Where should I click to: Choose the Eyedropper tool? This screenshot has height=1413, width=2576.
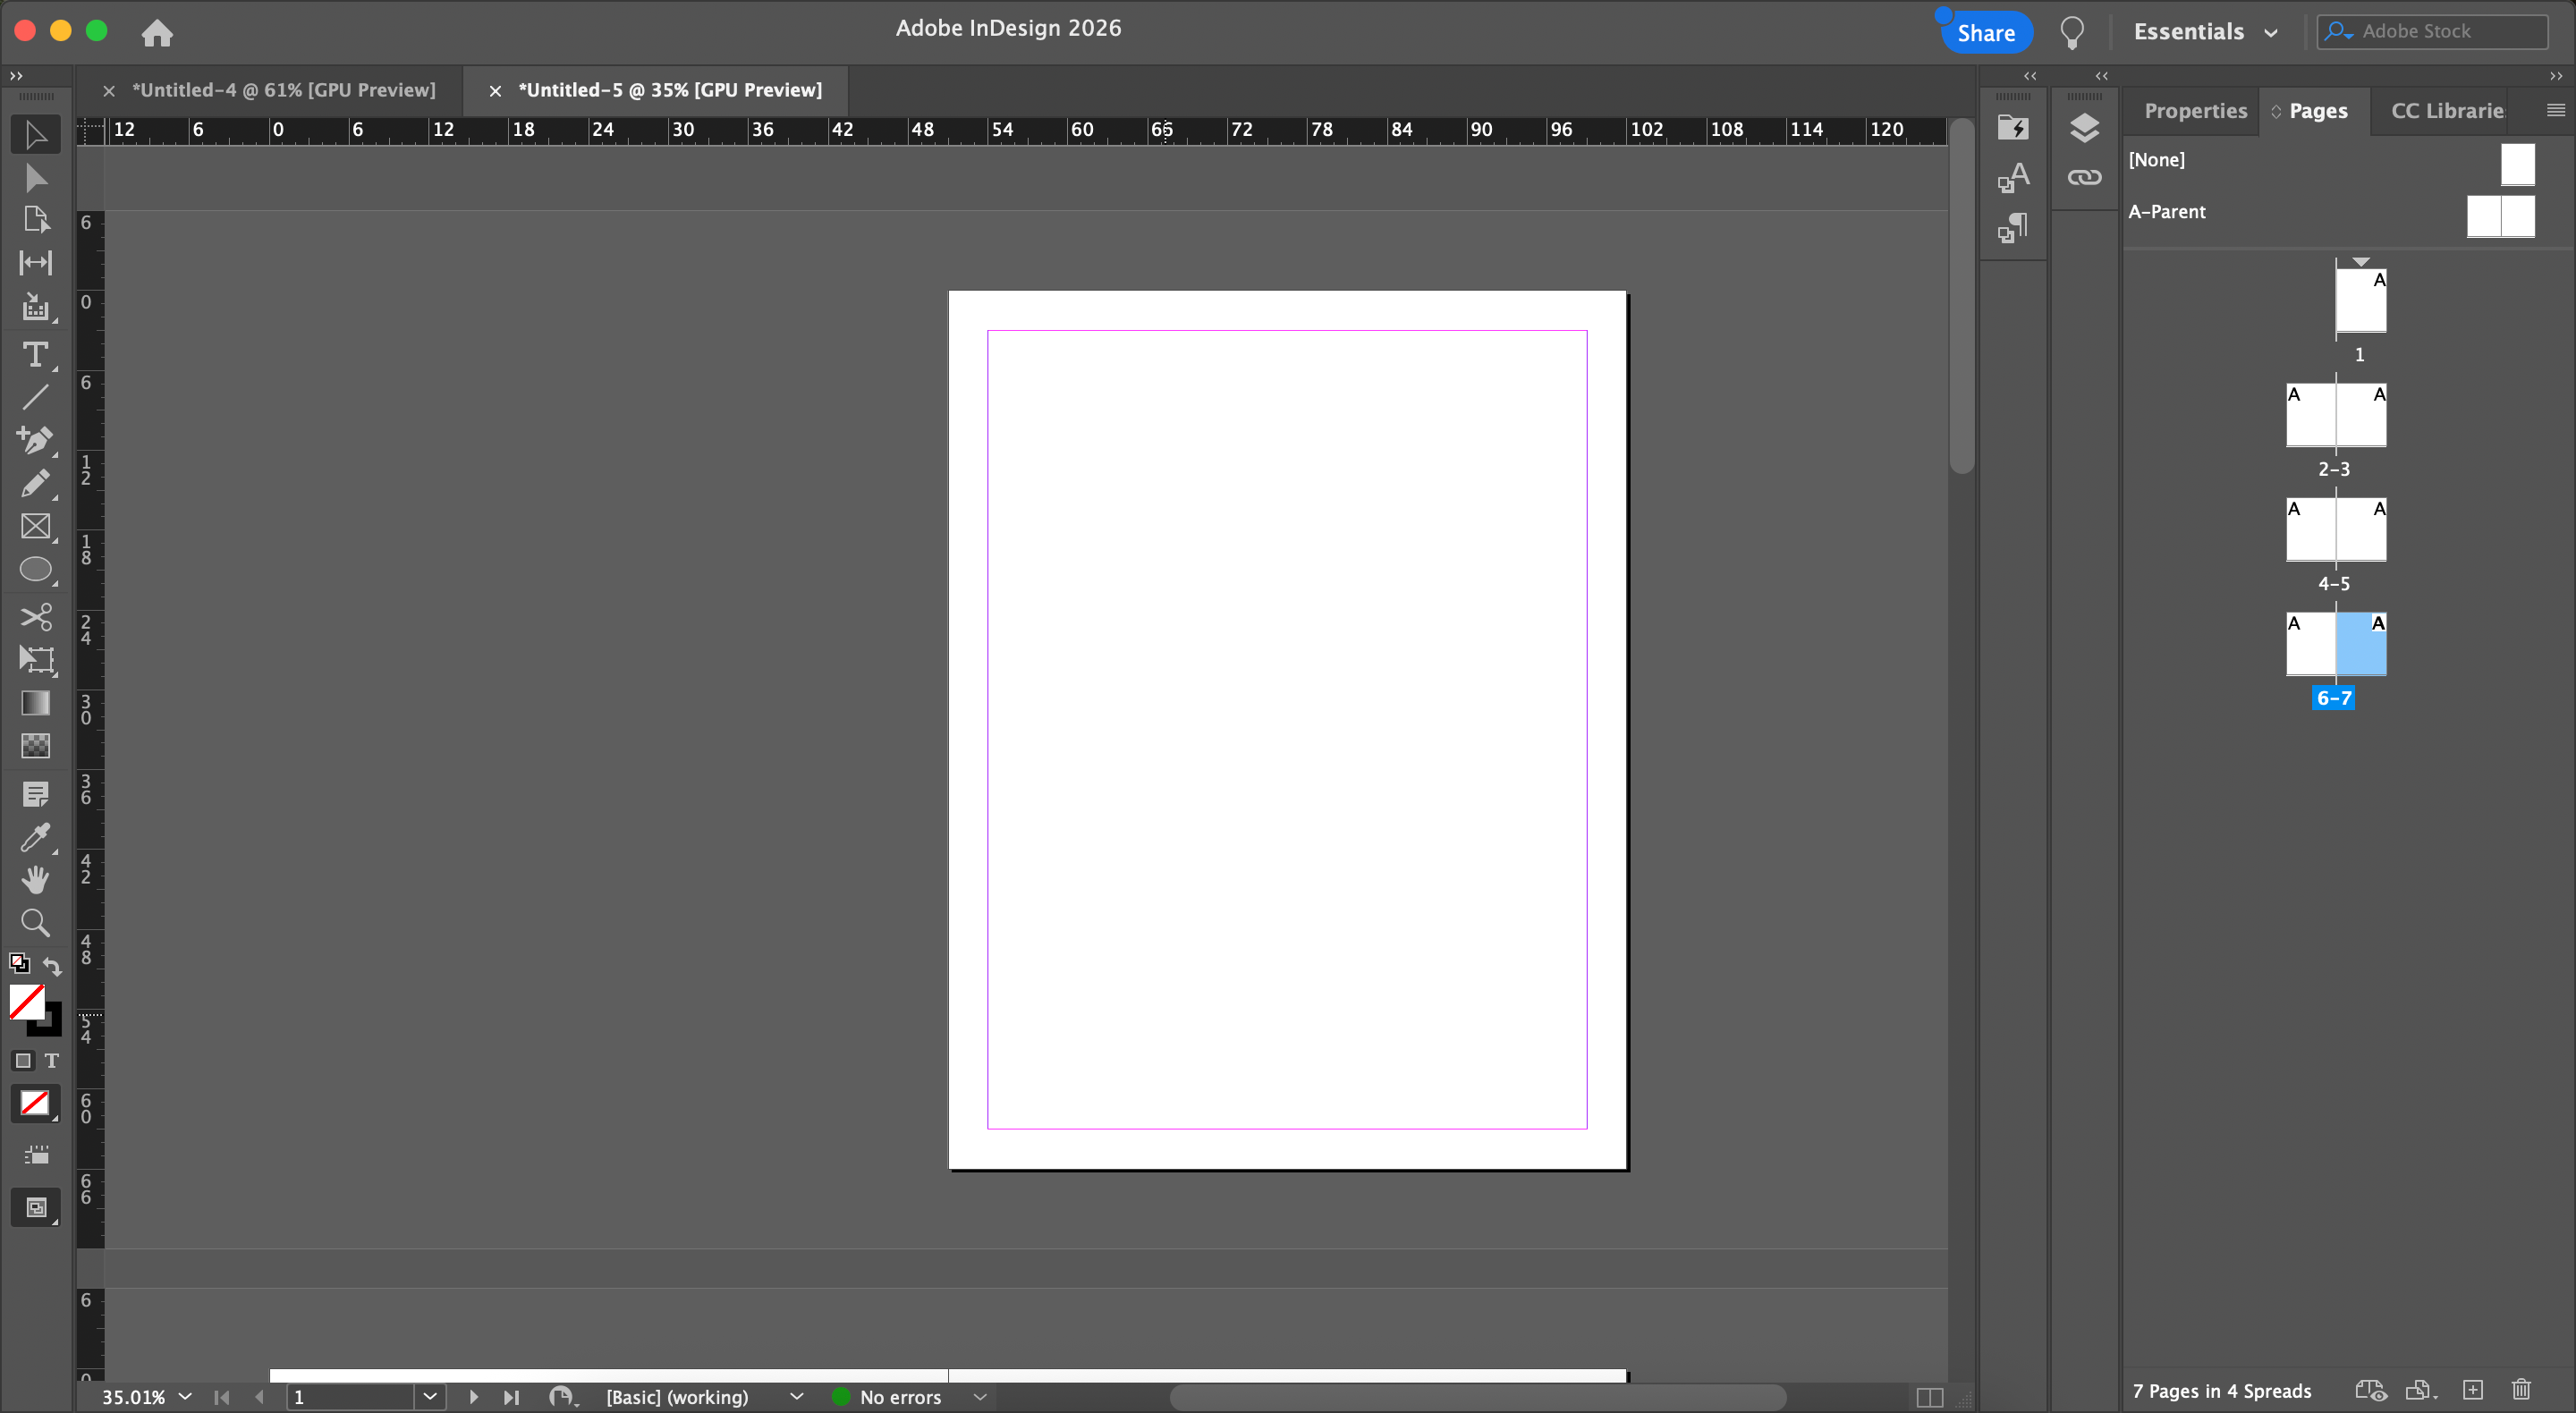[35, 837]
